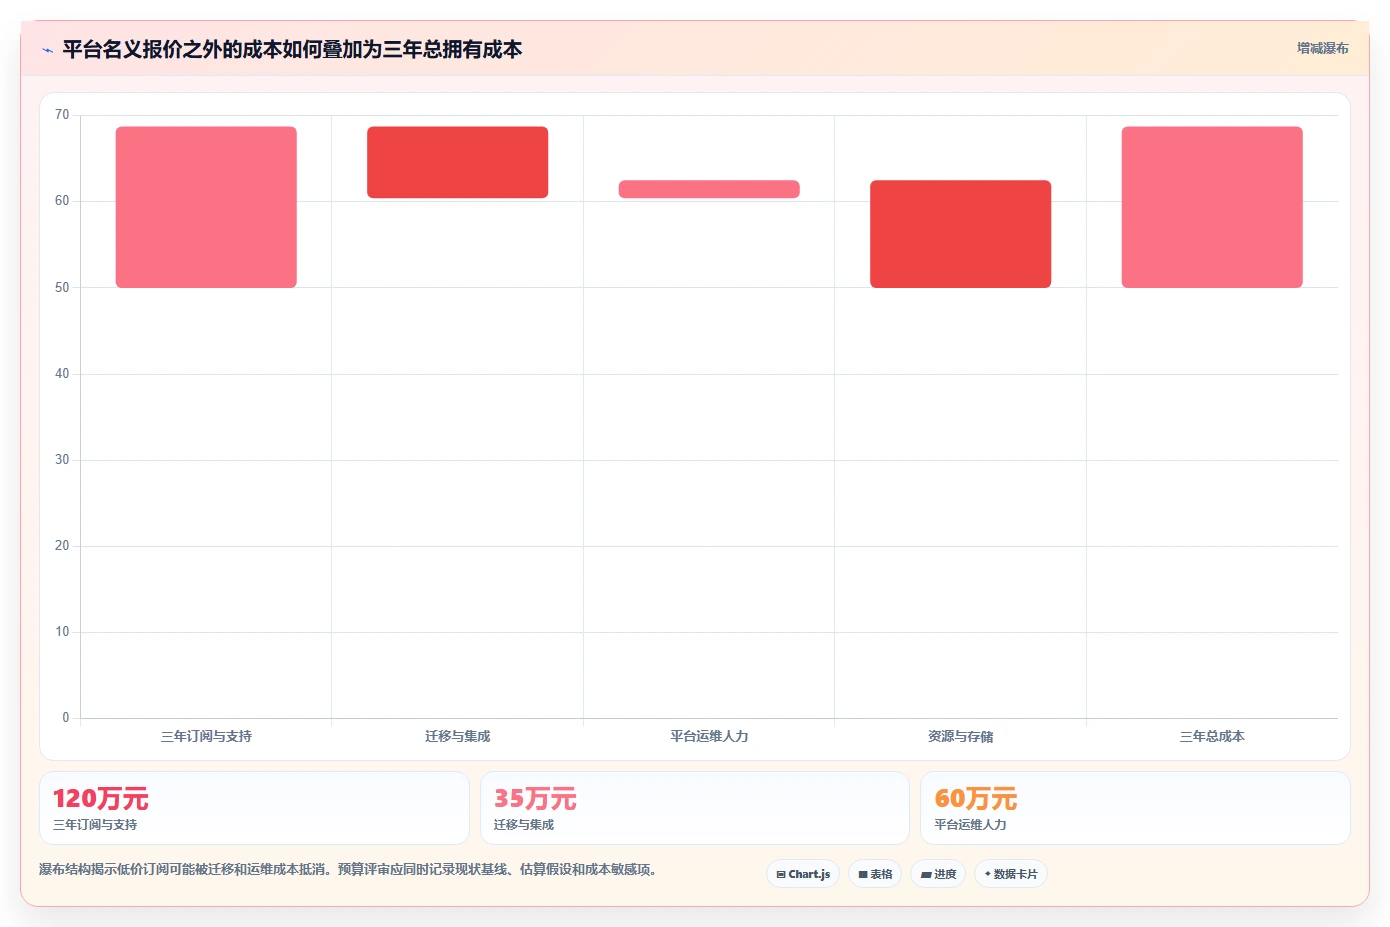Click the 迁移与集成 red bar

coord(457,162)
